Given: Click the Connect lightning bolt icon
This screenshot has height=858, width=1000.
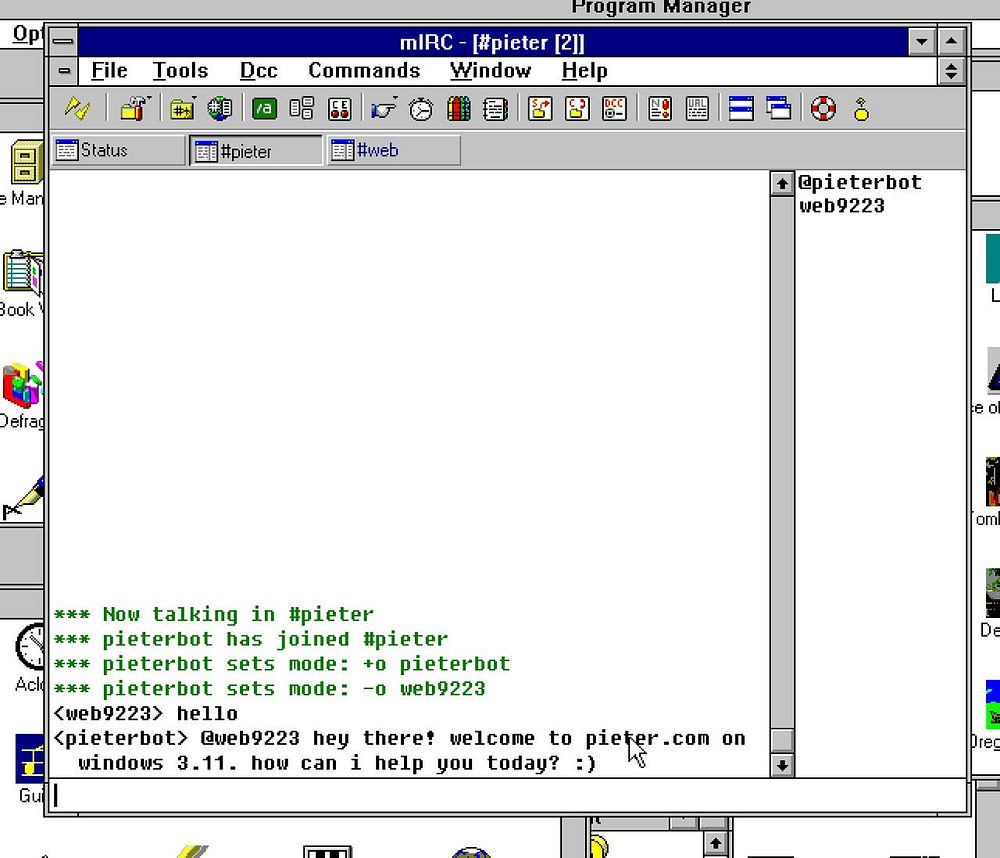Looking at the screenshot, I should pyautogui.click(x=77, y=108).
